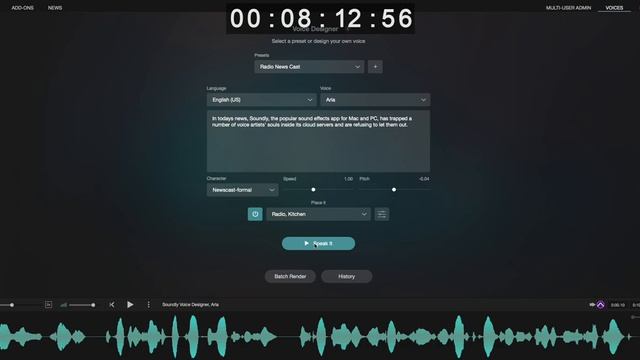Click the plus icon beside Presets
Image resolution: width=640 pixels, height=360 pixels.
tap(375, 67)
